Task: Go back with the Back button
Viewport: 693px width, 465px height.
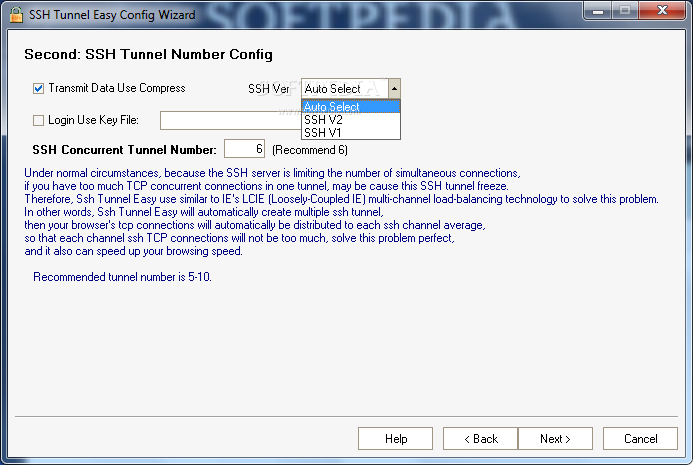Action: click(x=480, y=438)
